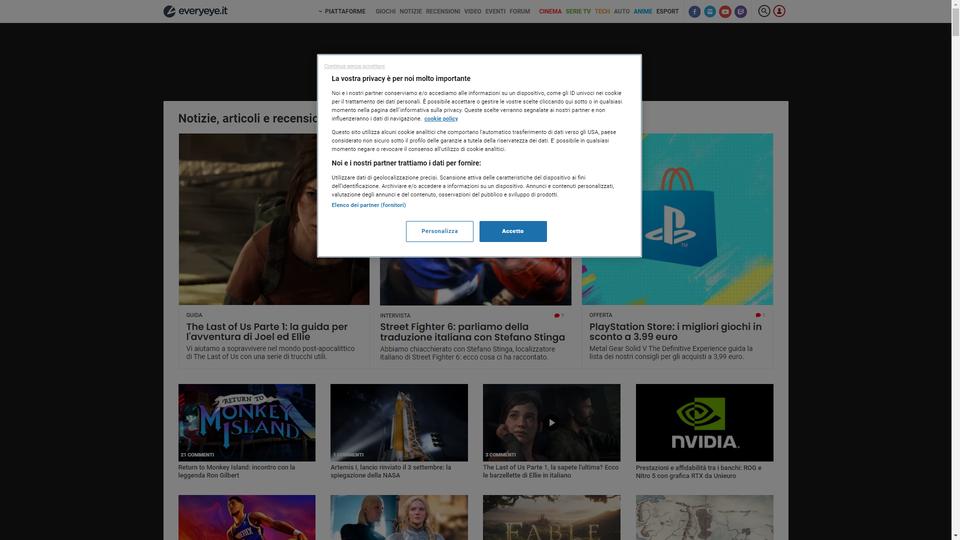Open the Twitch social icon
This screenshot has height=540, width=960.
741,12
